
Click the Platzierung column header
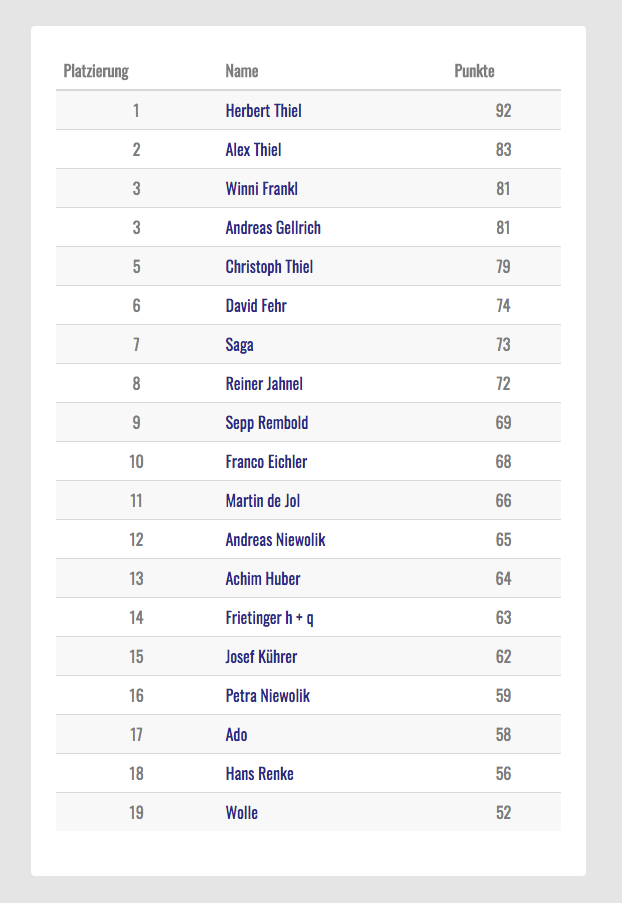[96, 71]
